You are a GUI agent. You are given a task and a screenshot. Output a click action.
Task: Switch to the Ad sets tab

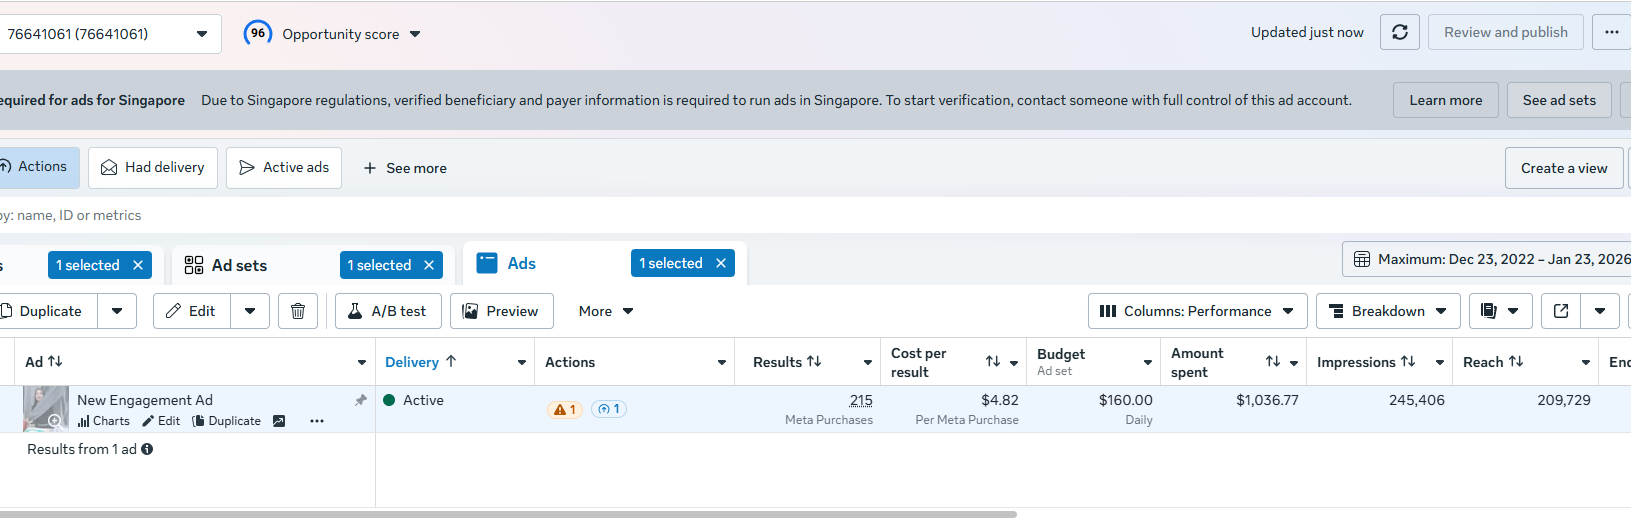click(240, 265)
